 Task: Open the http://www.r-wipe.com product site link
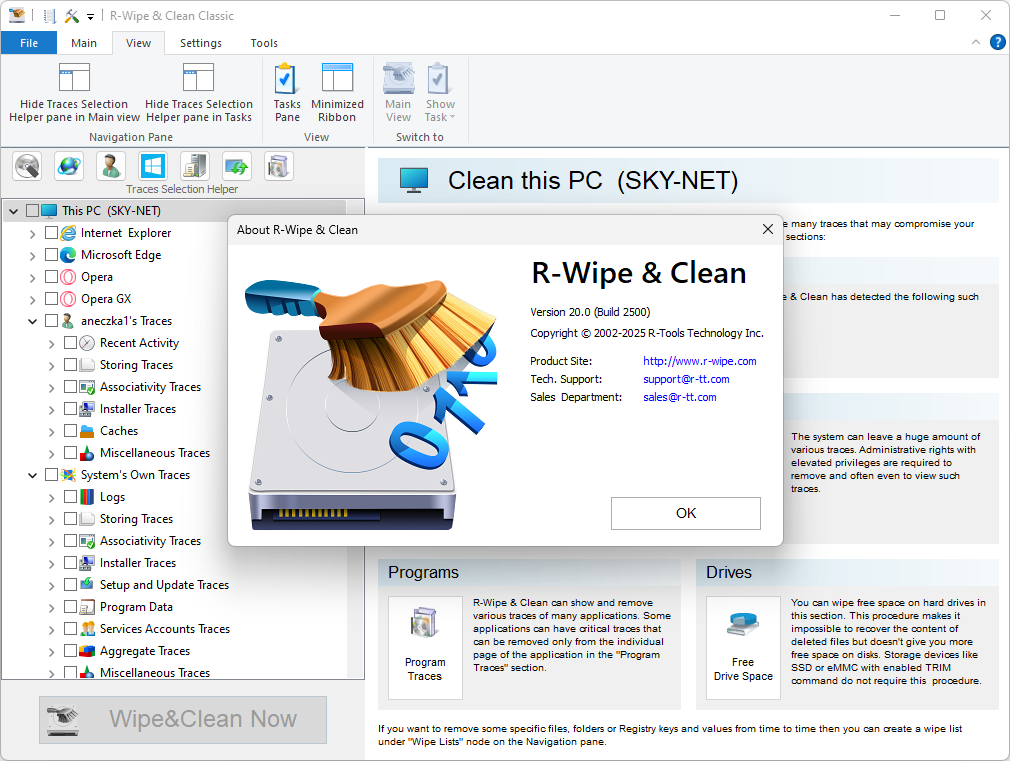click(700, 361)
